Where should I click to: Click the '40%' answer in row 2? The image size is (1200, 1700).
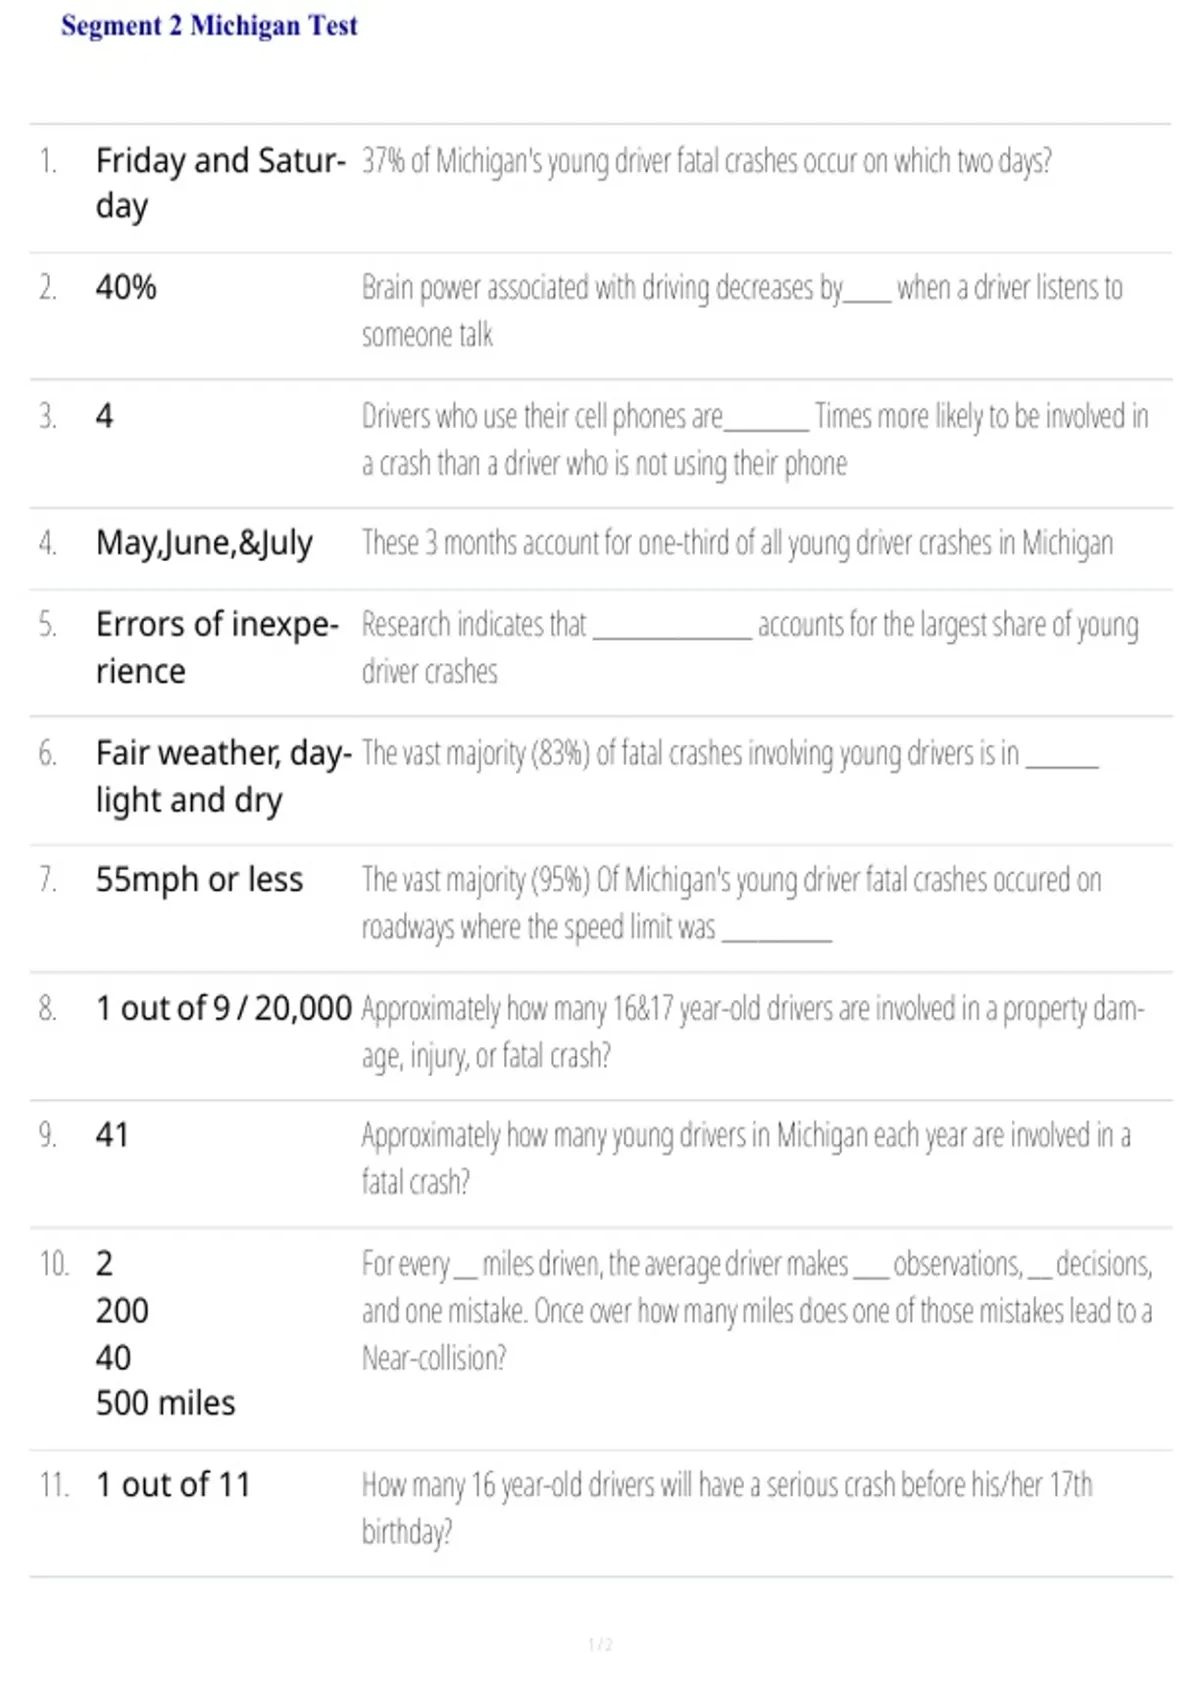[x=126, y=288]
